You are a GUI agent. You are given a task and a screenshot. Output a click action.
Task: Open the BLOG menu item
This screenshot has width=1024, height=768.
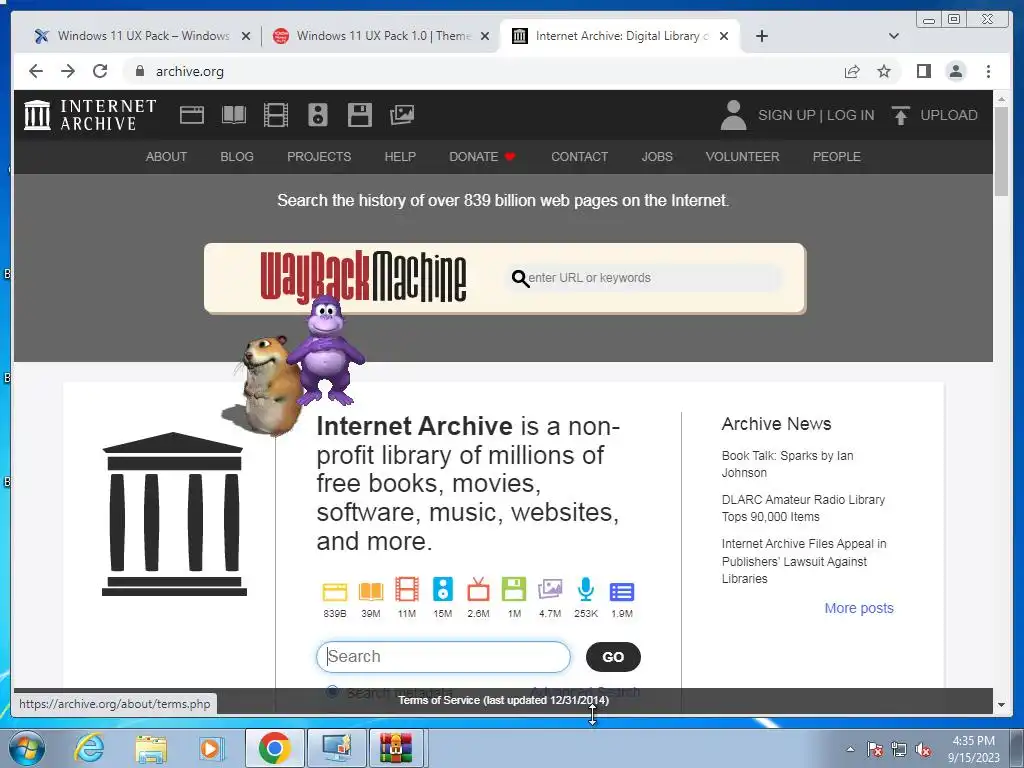[237, 157]
